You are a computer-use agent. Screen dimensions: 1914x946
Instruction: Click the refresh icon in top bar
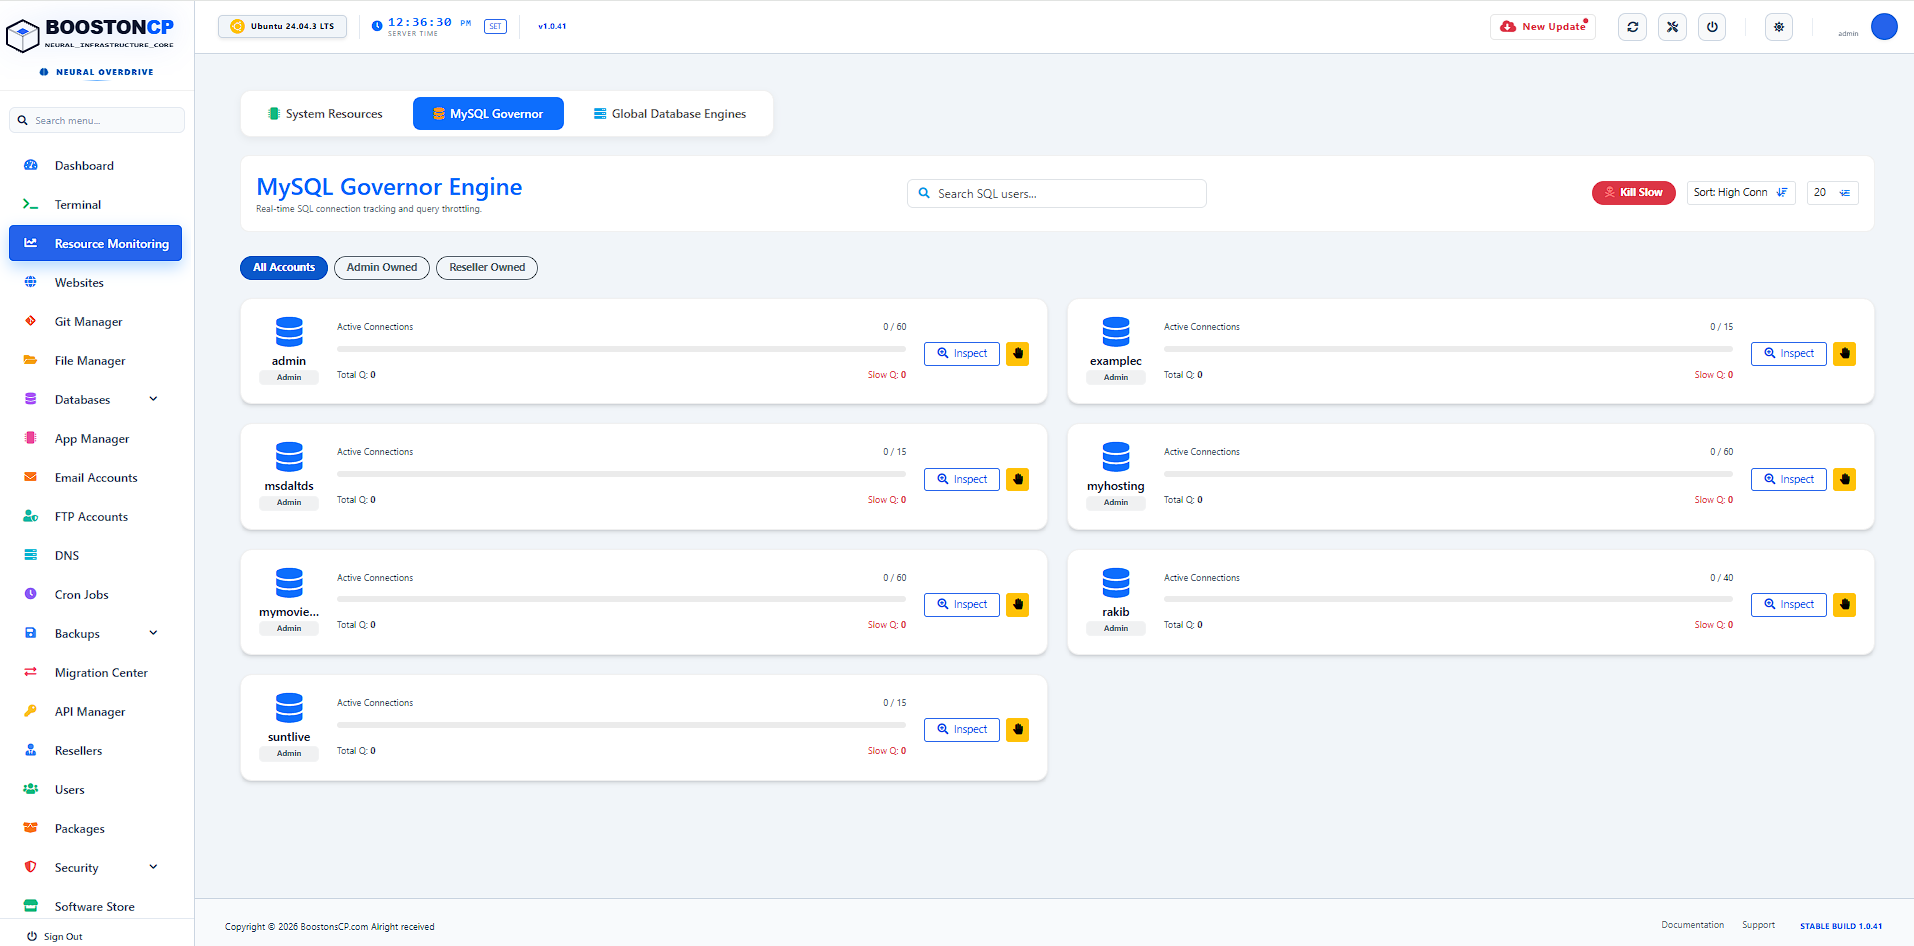(1632, 27)
